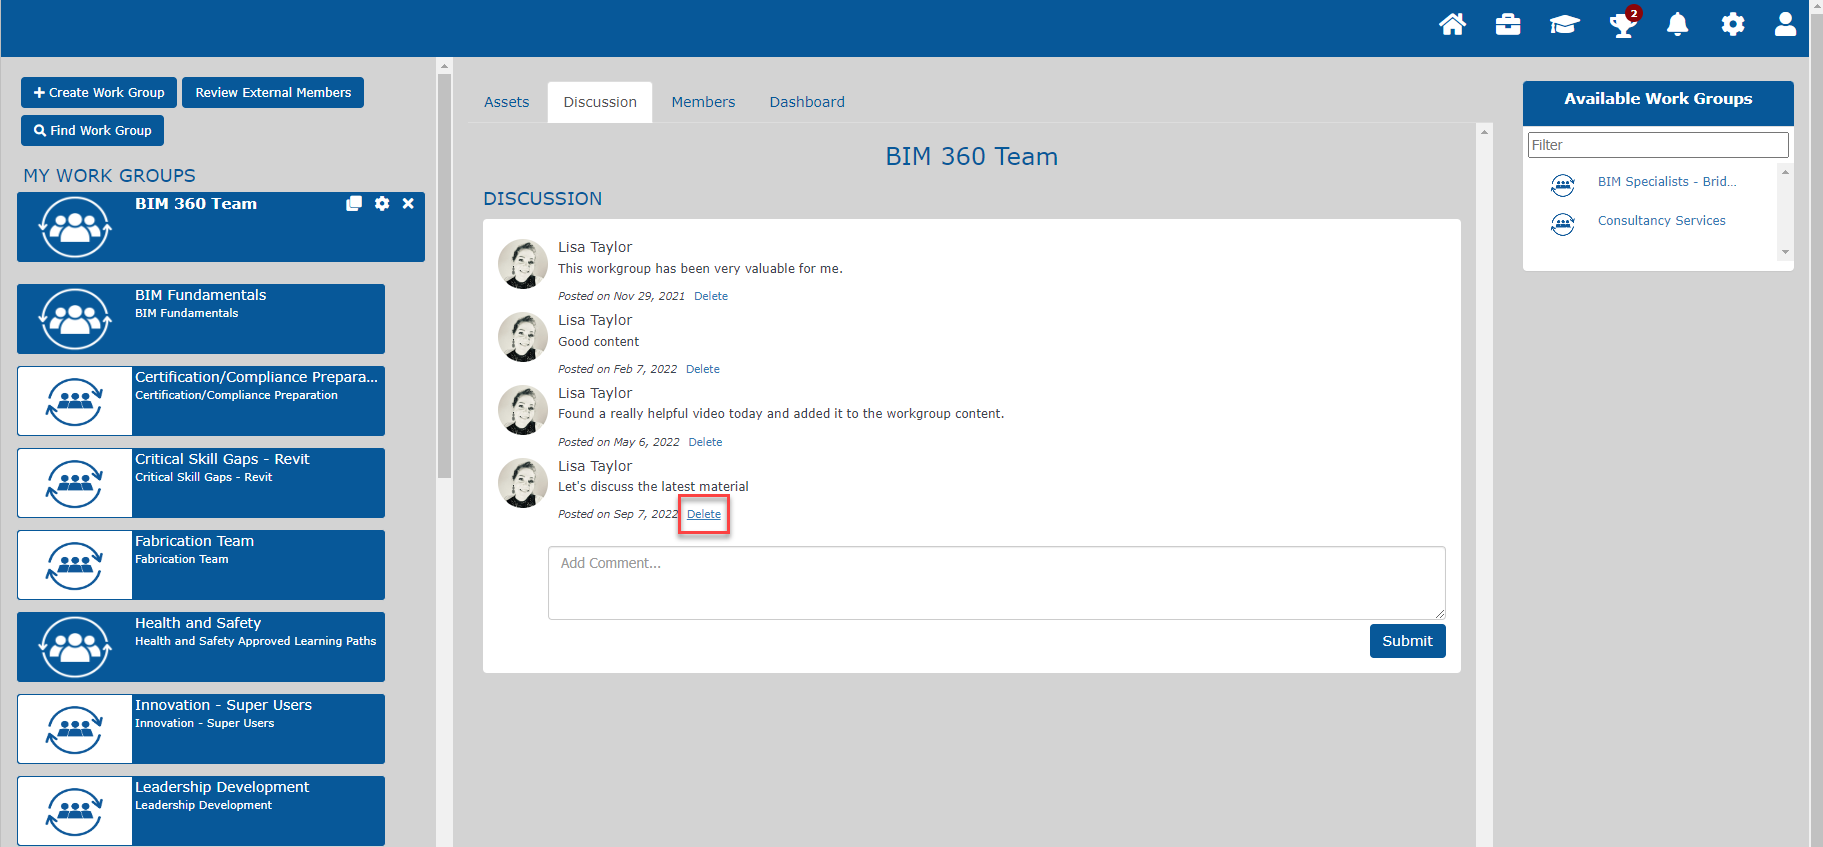Open the graduation cap learning icon

[1564, 24]
